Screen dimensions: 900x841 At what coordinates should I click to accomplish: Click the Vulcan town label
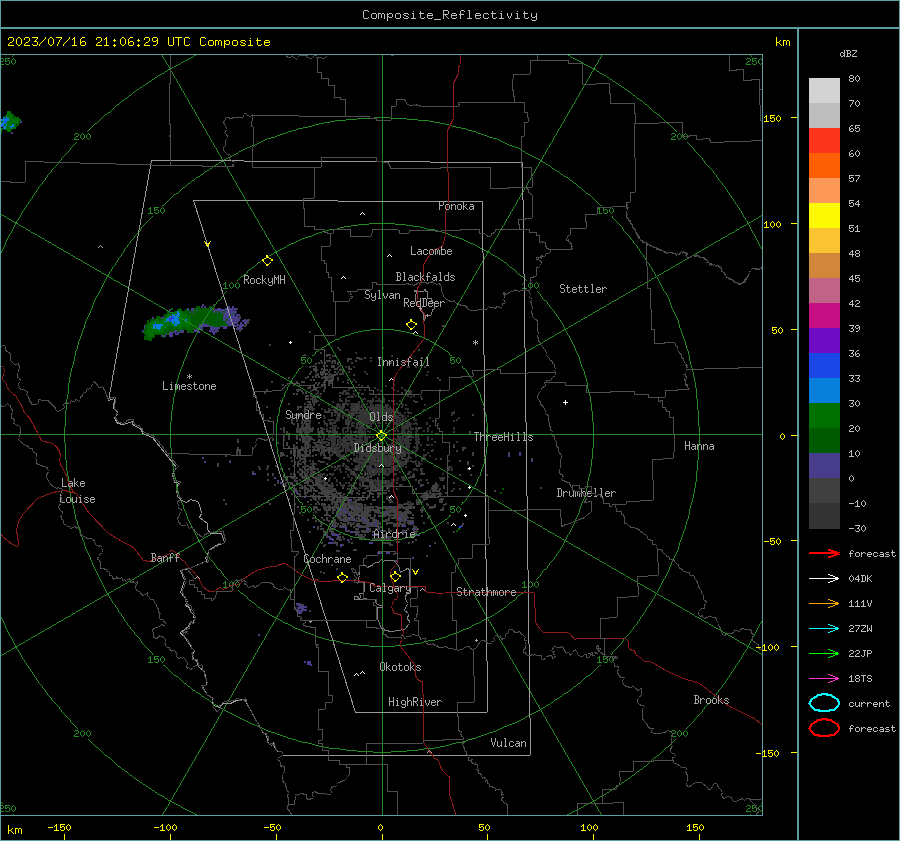point(508,743)
